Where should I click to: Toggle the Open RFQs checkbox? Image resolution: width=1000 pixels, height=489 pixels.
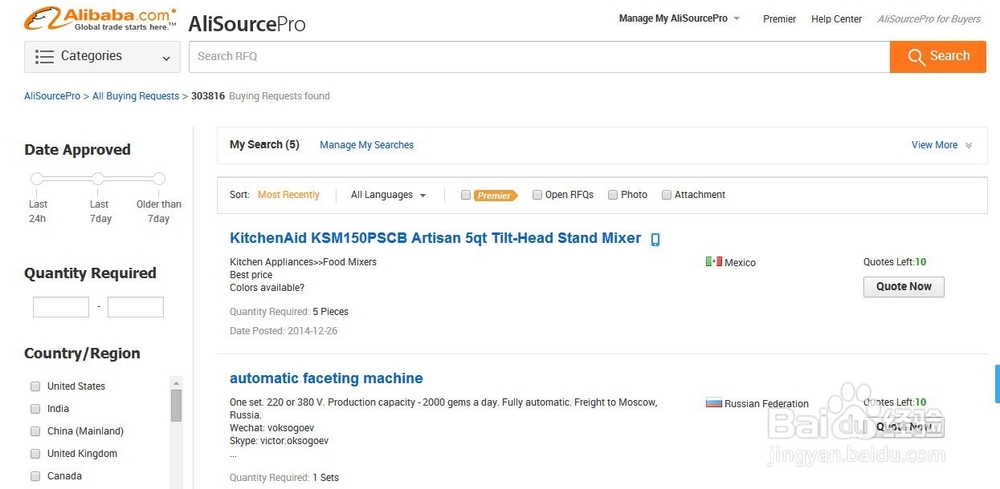point(538,195)
